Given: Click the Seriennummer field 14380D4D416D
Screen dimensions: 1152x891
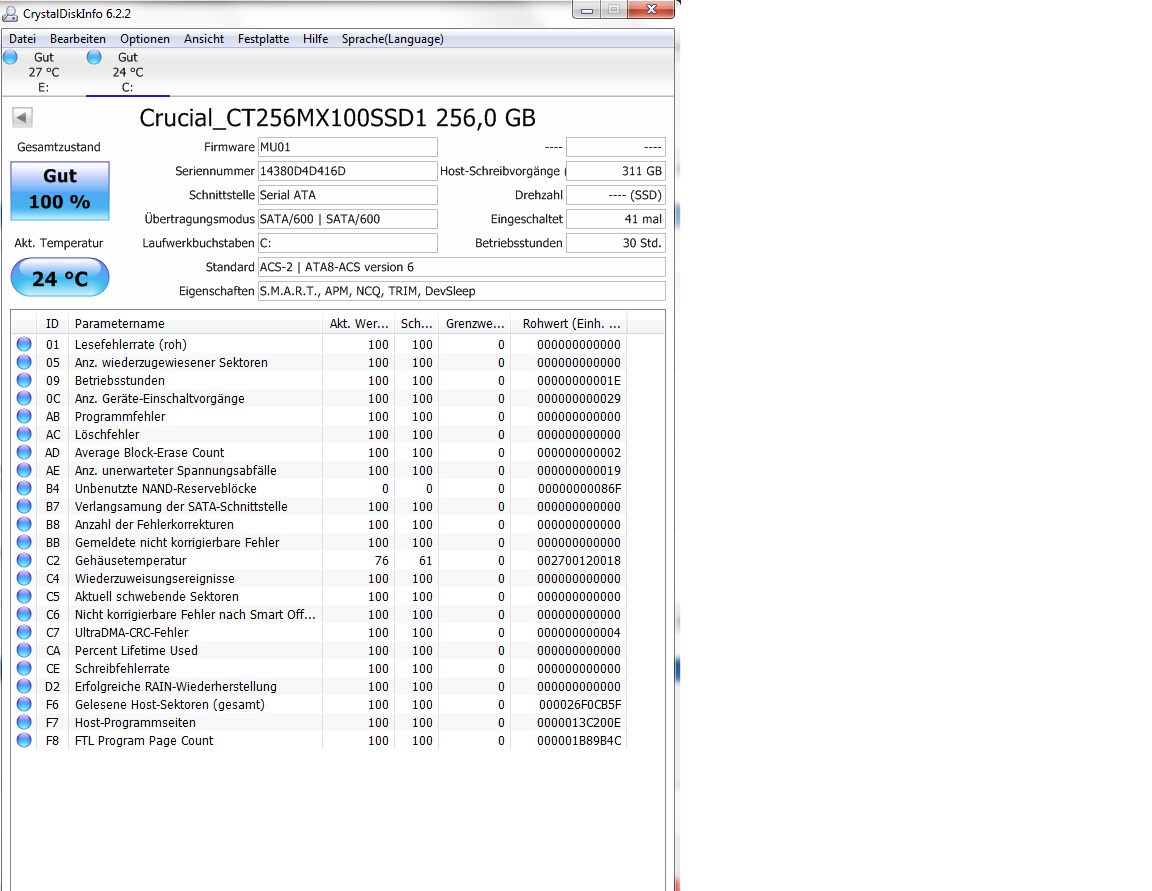Looking at the screenshot, I should pos(348,171).
